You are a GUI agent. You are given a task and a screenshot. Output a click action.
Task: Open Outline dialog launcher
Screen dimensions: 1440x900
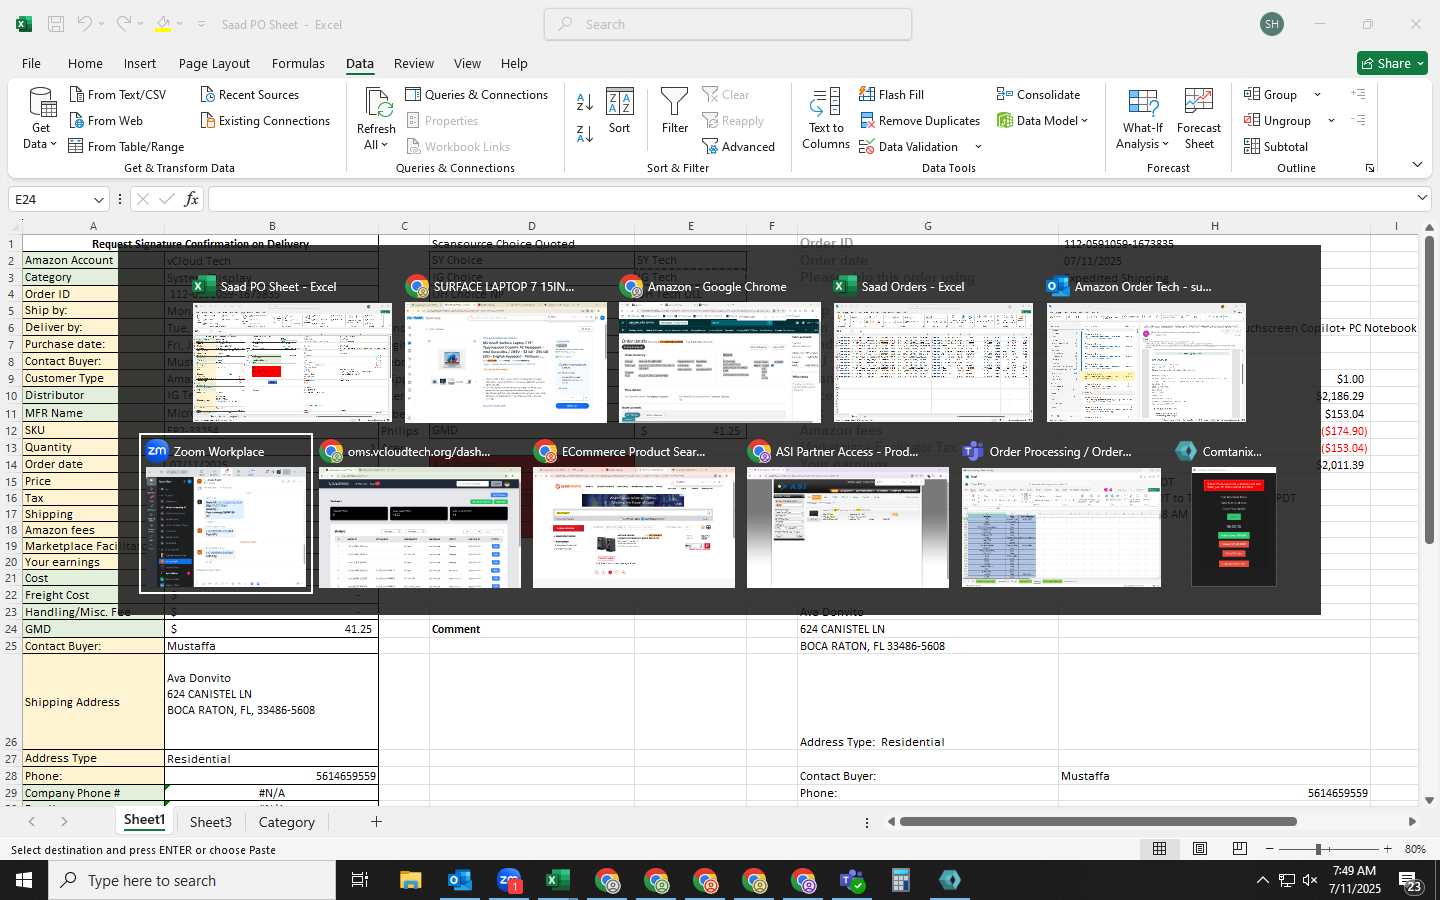1370,168
